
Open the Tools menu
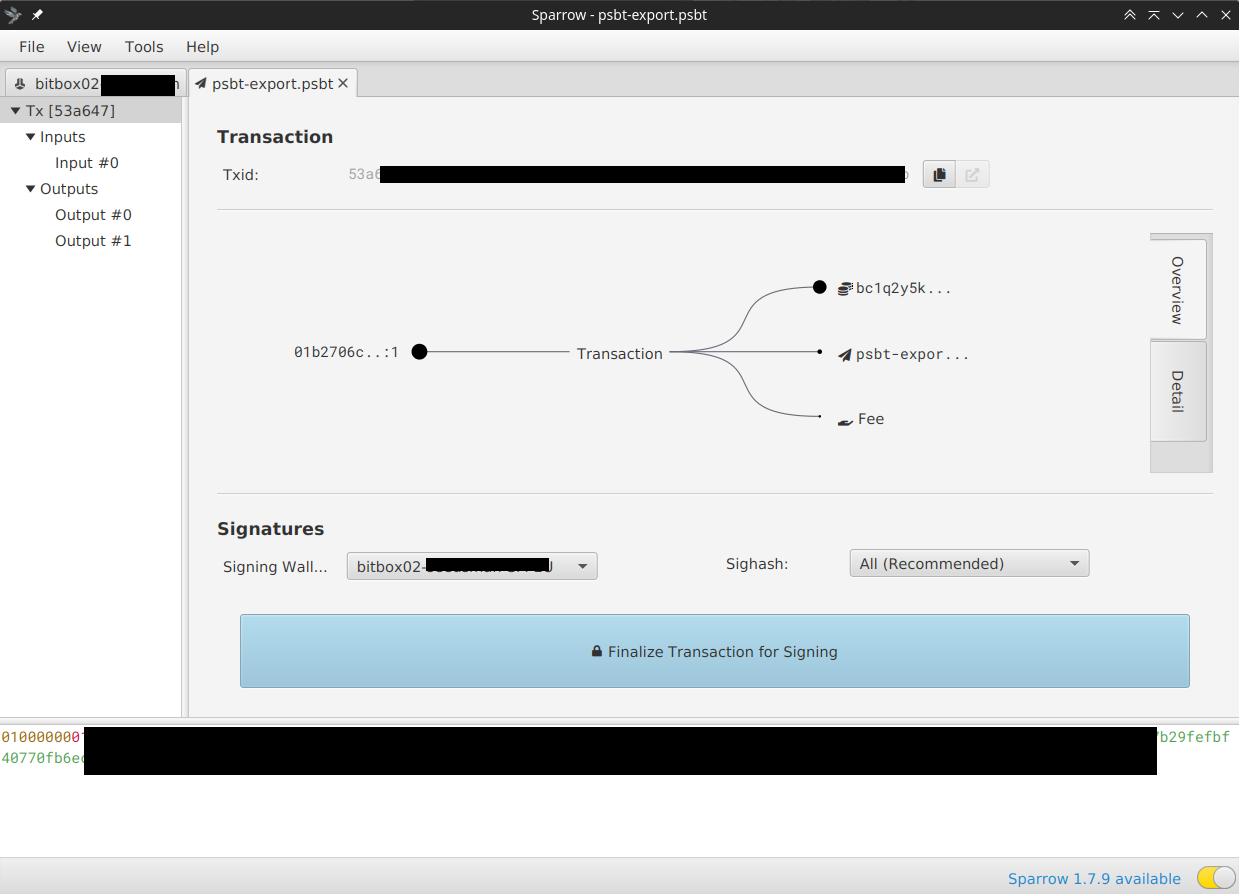pos(143,46)
